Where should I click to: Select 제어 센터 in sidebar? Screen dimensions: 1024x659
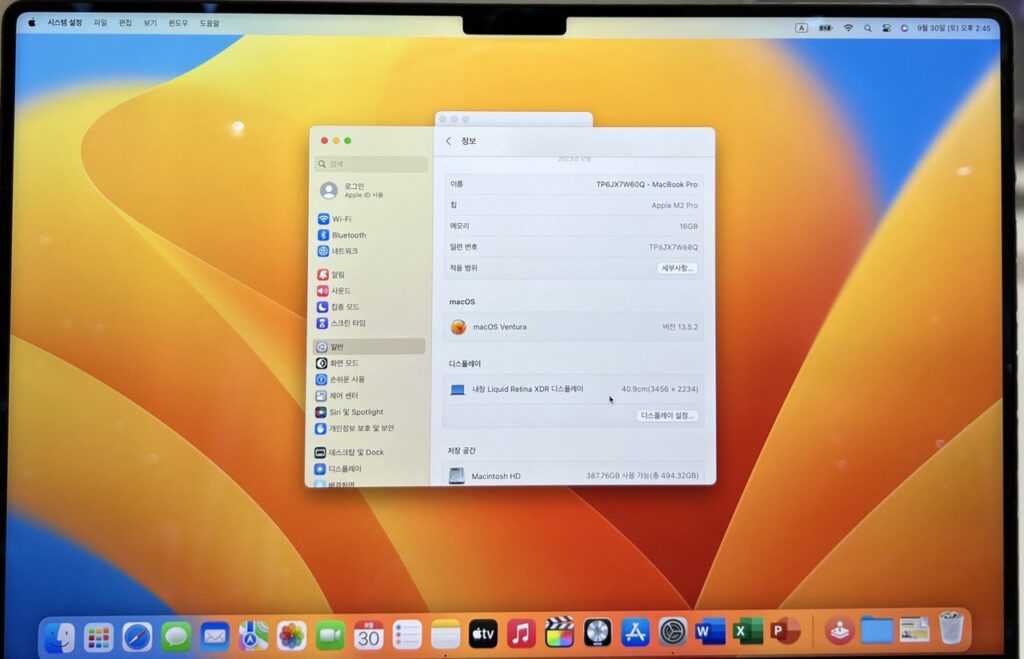(x=337, y=395)
